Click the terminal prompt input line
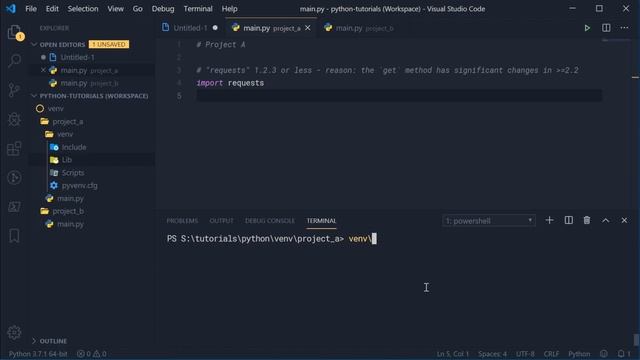This screenshot has height=360, width=640. pos(271,239)
